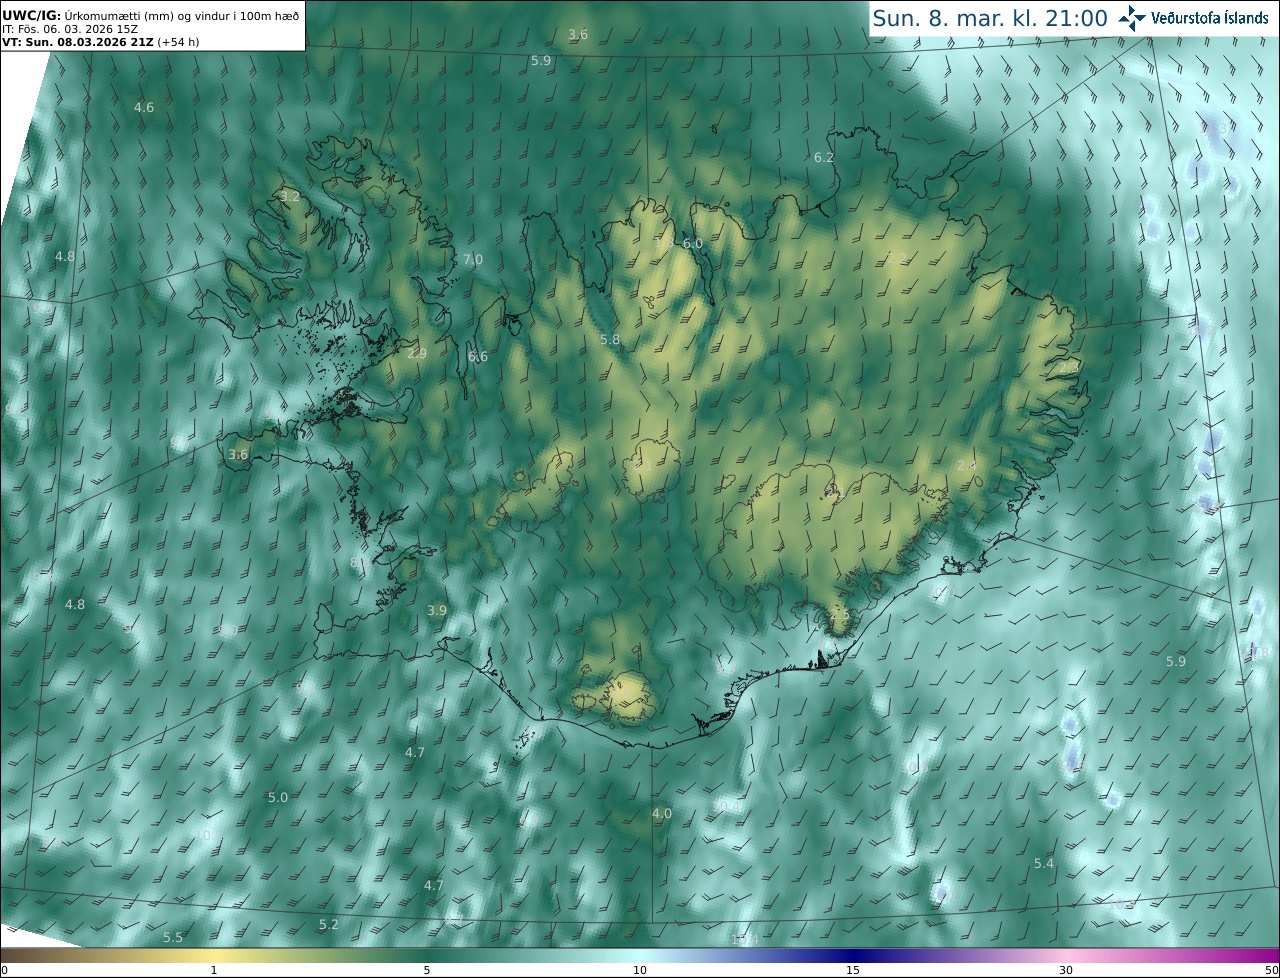1280x978 pixels.
Task: Click the 6.2 value label on the map
Action: click(823, 157)
